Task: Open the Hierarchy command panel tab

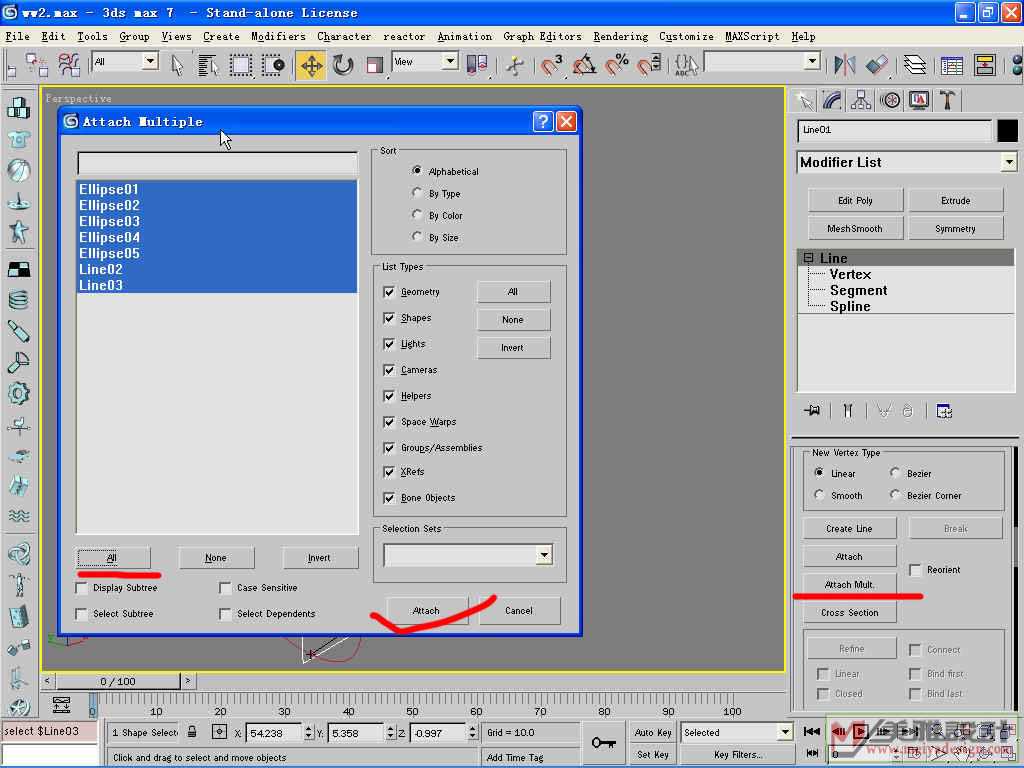Action: pyautogui.click(x=860, y=101)
